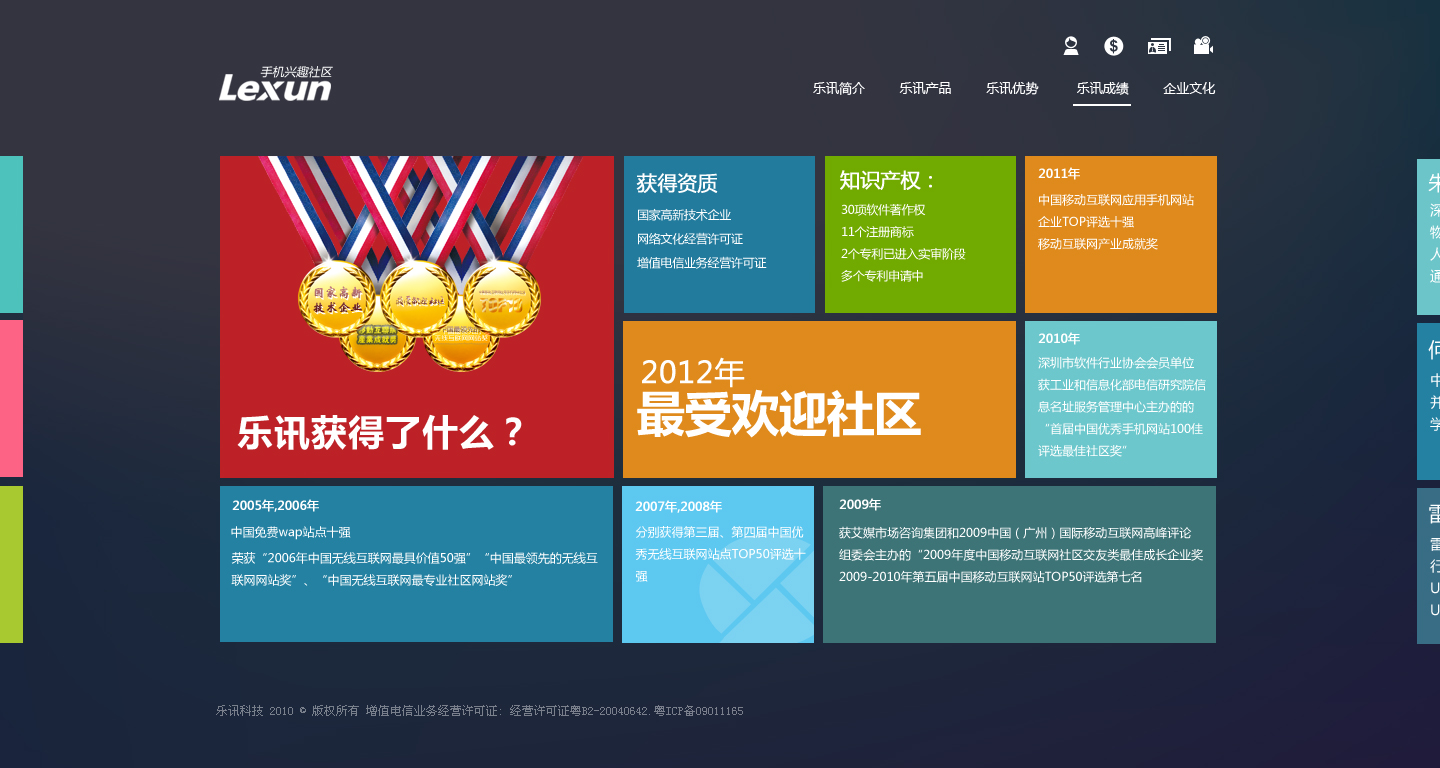This screenshot has height=768, width=1440.
Task: Click the 2012年 最受欢迎社区 banner tile
Action: pyautogui.click(x=819, y=400)
